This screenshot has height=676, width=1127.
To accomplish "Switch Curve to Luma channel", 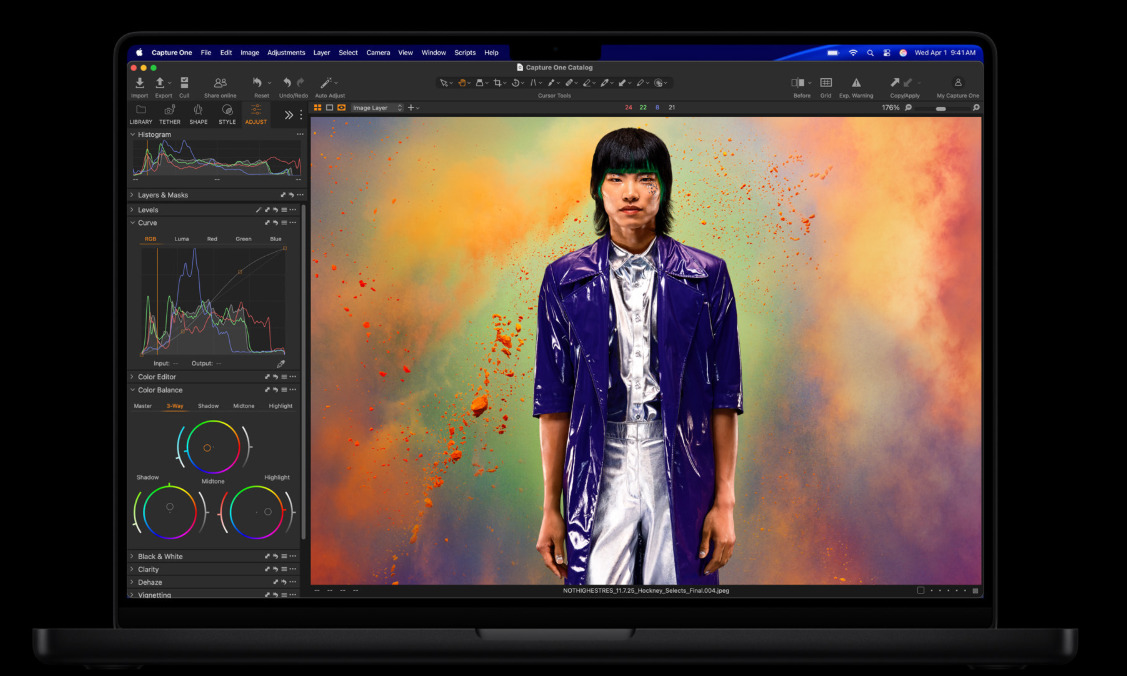I will pyautogui.click(x=182, y=239).
